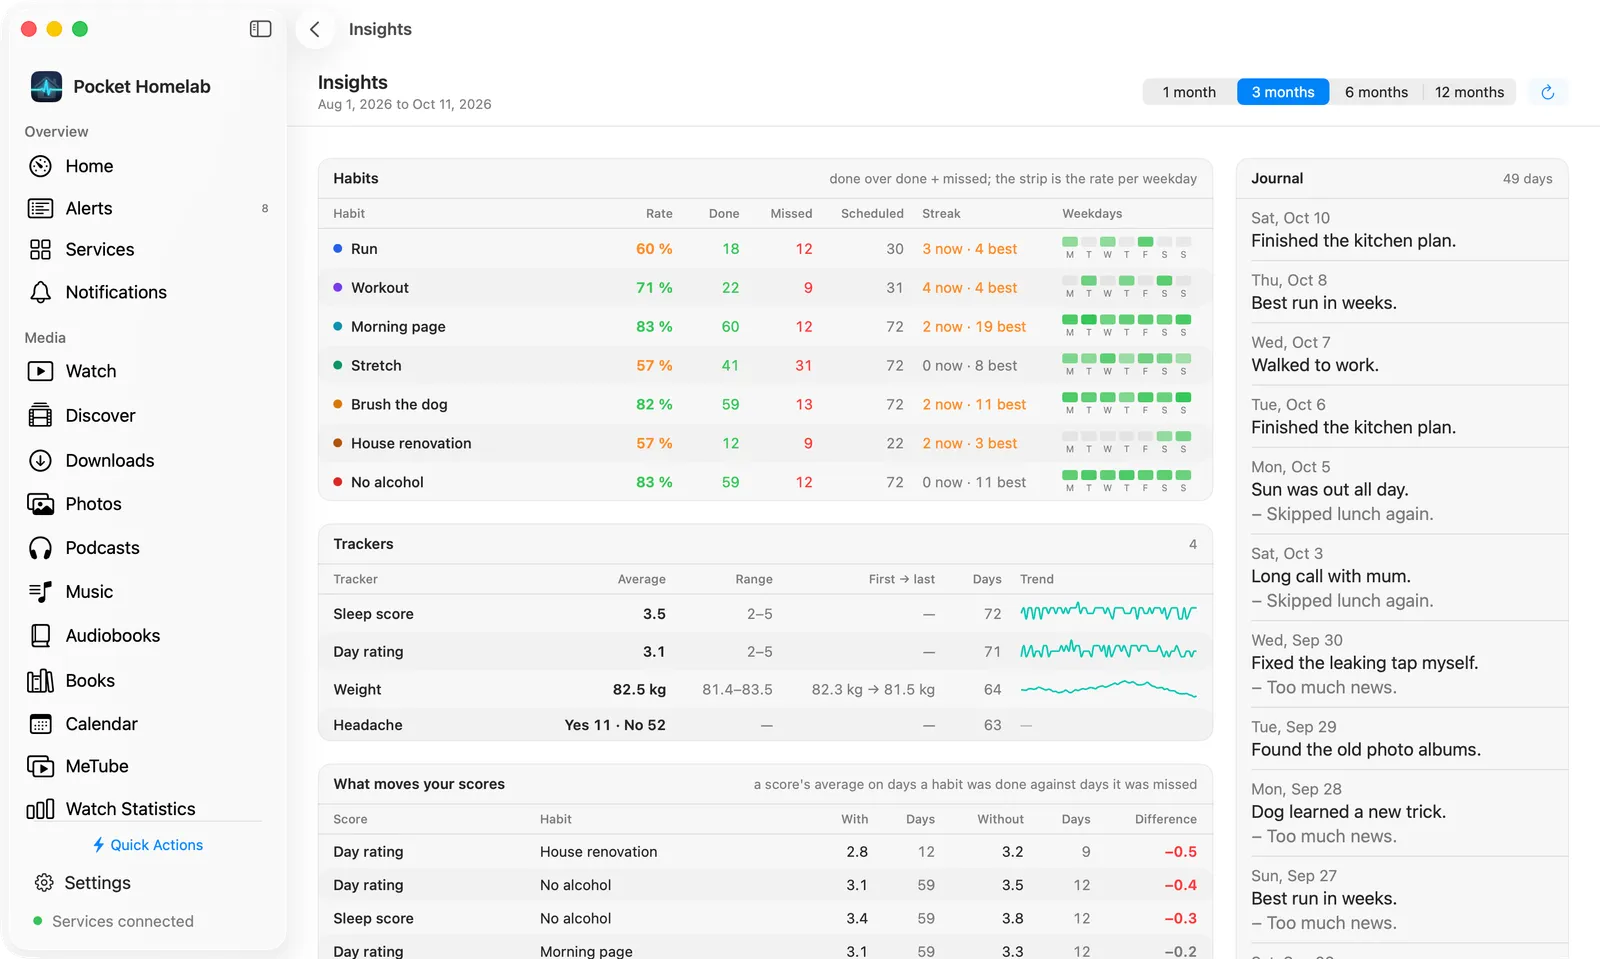Viewport: 1600px width, 959px height.
Task: Show the 12 months range
Action: pos(1469,92)
